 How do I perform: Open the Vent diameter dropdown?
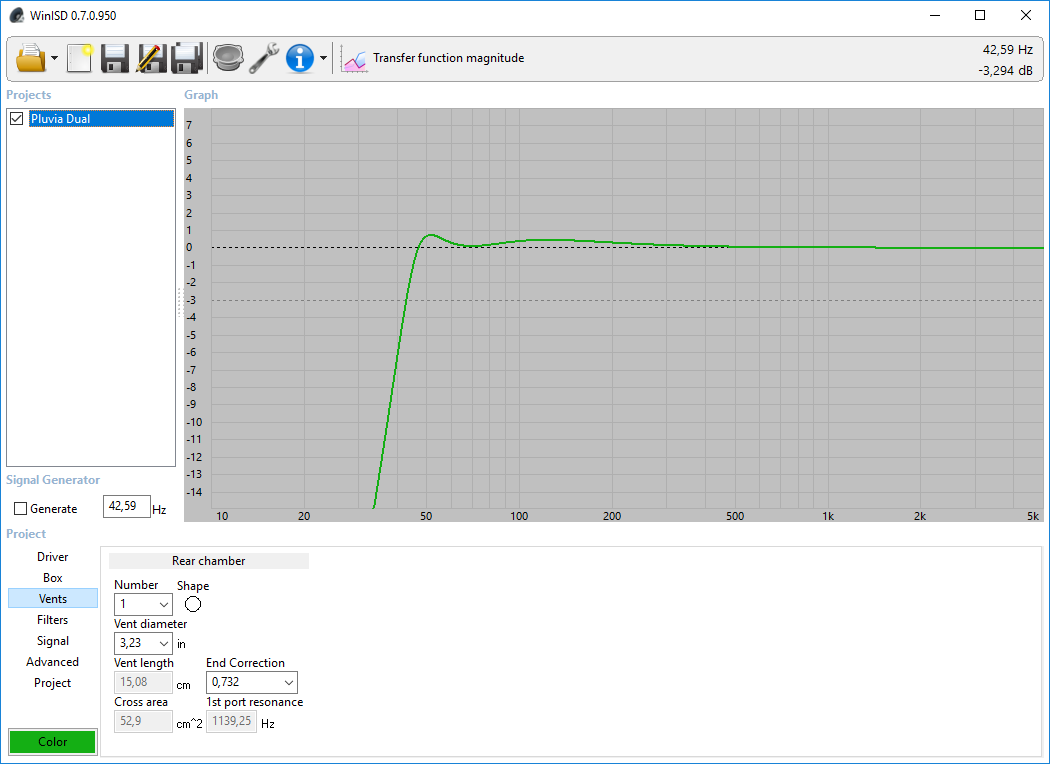tap(143, 643)
